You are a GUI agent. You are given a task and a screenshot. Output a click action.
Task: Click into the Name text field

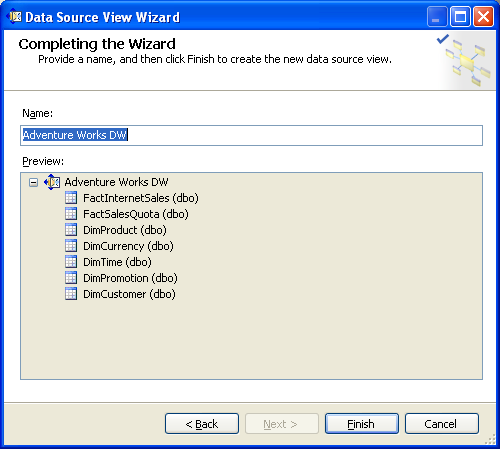251,135
